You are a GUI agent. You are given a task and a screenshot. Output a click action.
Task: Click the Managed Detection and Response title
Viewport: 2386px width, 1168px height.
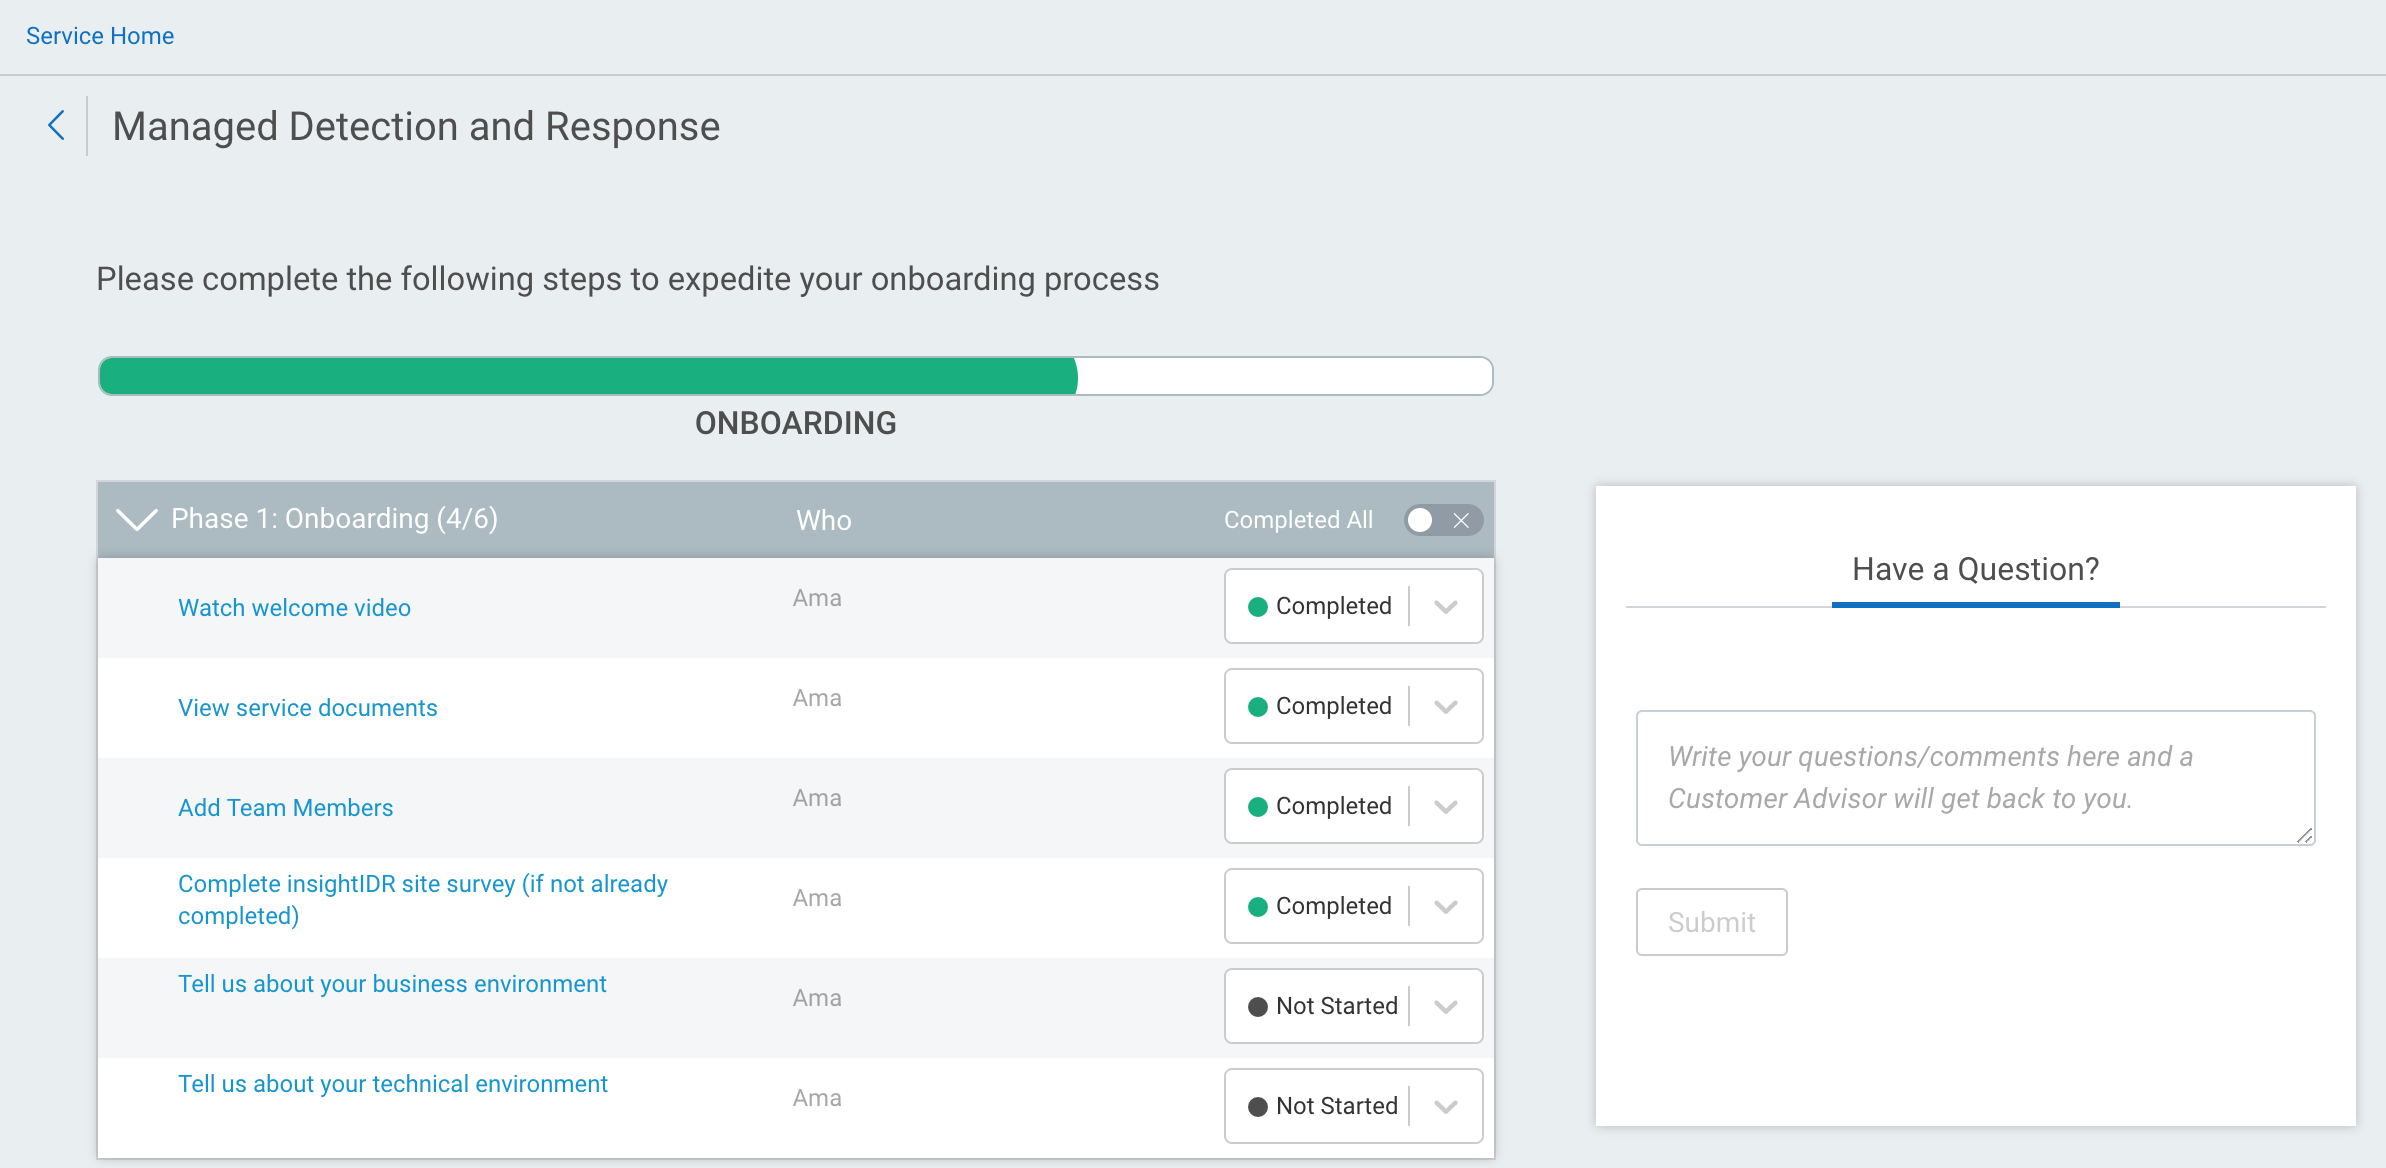tap(416, 127)
